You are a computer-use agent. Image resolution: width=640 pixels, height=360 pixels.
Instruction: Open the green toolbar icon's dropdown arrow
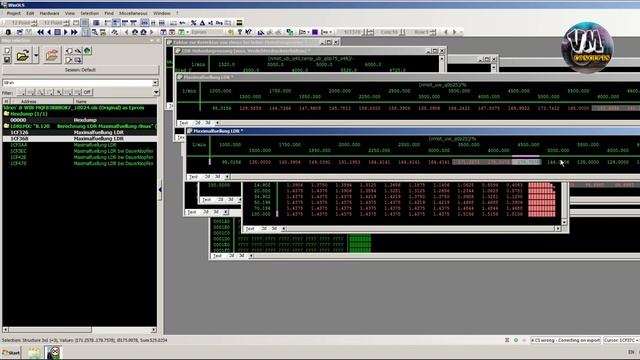[x=188, y=32]
